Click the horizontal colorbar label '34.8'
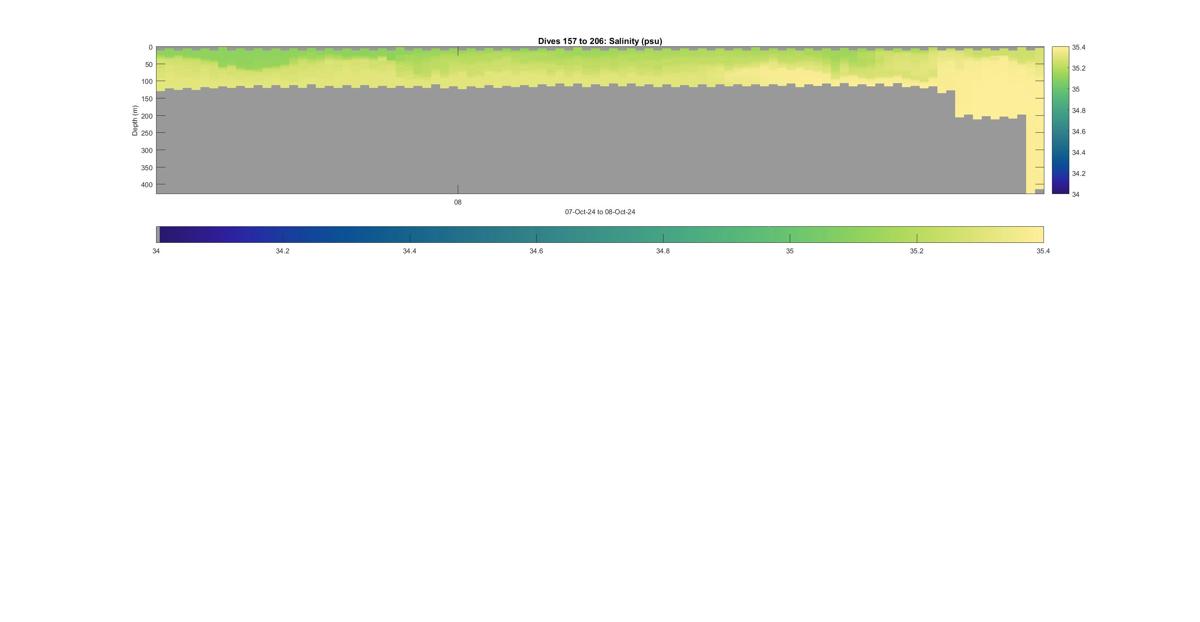This screenshot has width=1200, height=622. 663,251
